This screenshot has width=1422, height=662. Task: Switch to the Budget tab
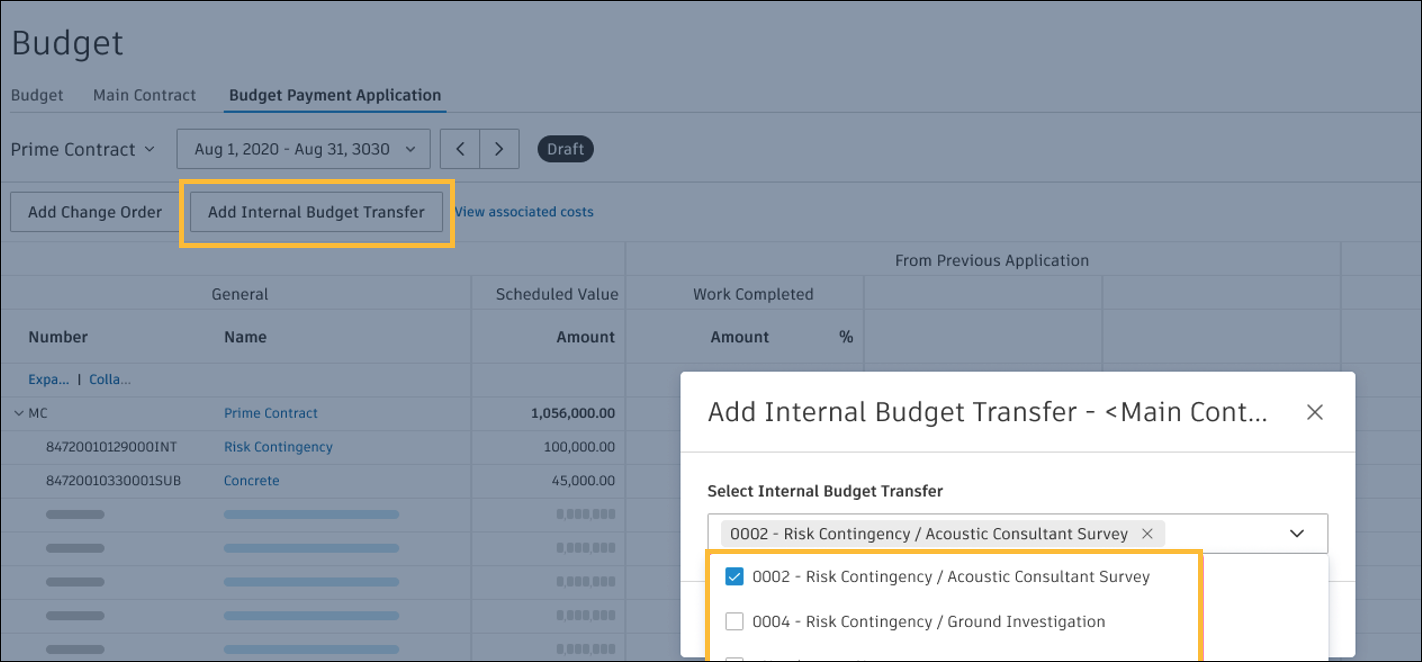[x=37, y=95]
